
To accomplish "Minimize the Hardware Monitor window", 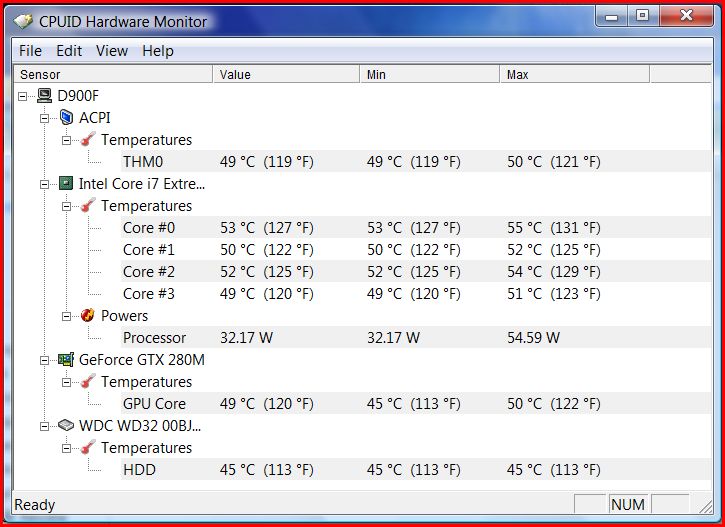I will (612, 16).
